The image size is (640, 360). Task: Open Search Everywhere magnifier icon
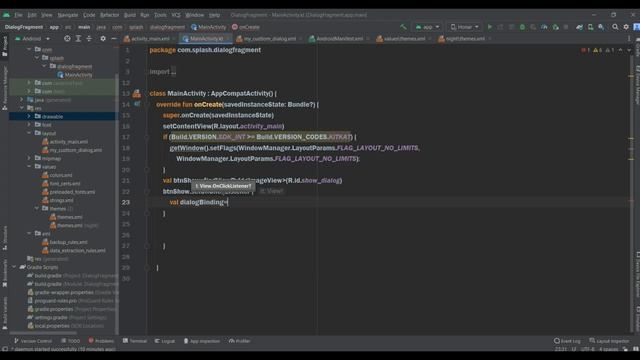coord(615,27)
